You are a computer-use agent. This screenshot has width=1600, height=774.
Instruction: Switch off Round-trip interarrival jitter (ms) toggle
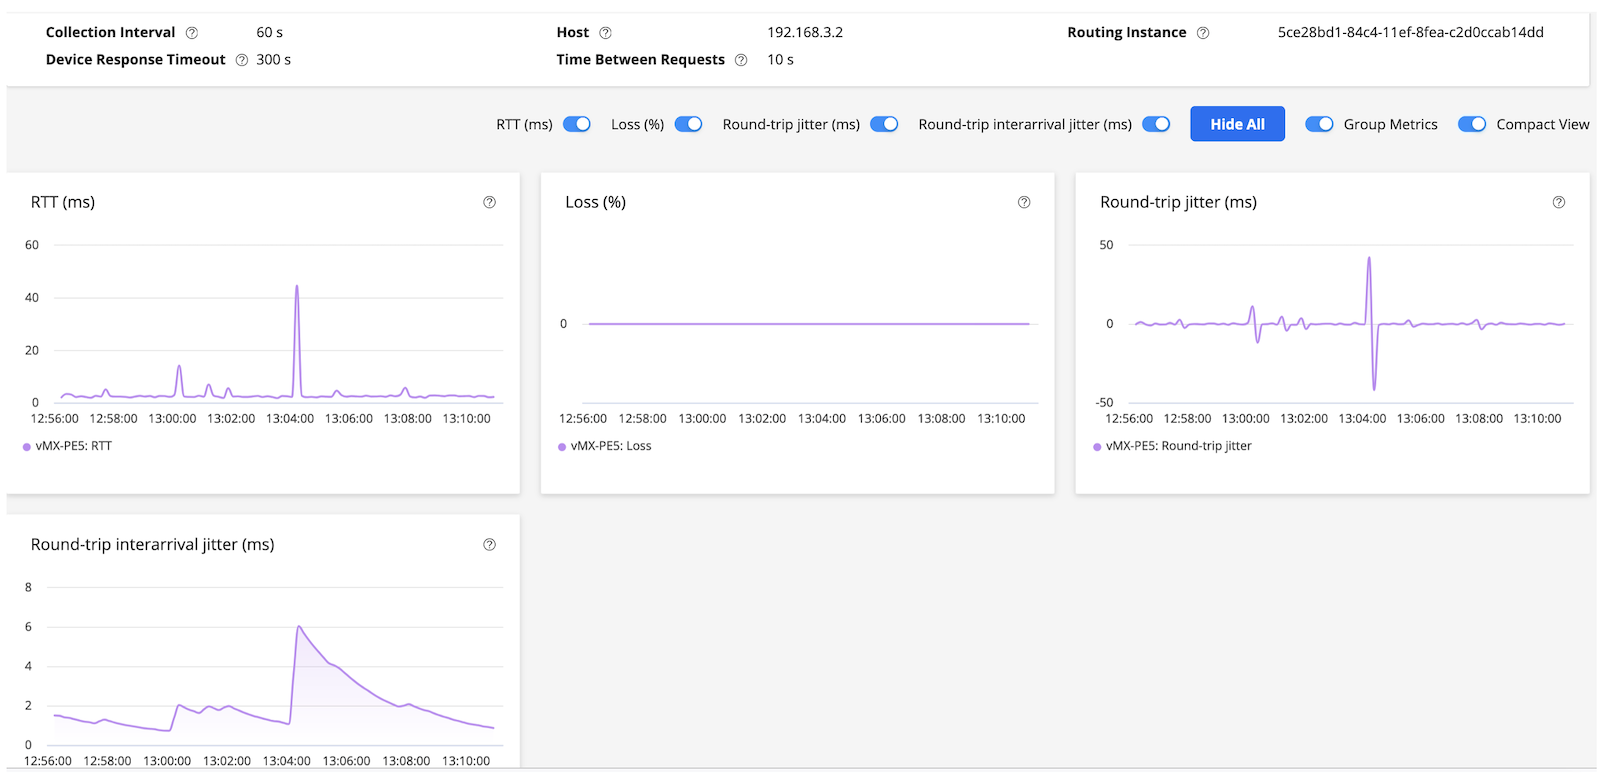[1156, 124]
